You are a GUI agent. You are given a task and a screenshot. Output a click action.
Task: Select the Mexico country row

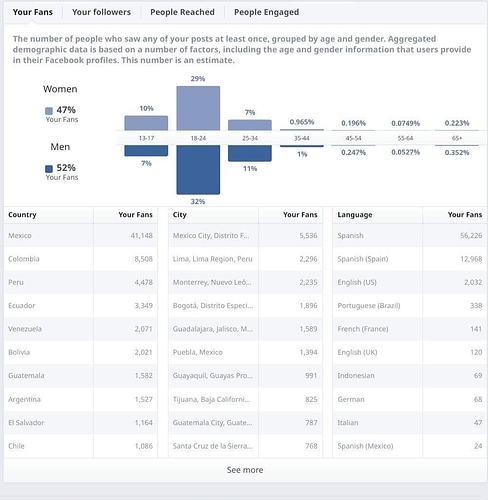pos(80,235)
